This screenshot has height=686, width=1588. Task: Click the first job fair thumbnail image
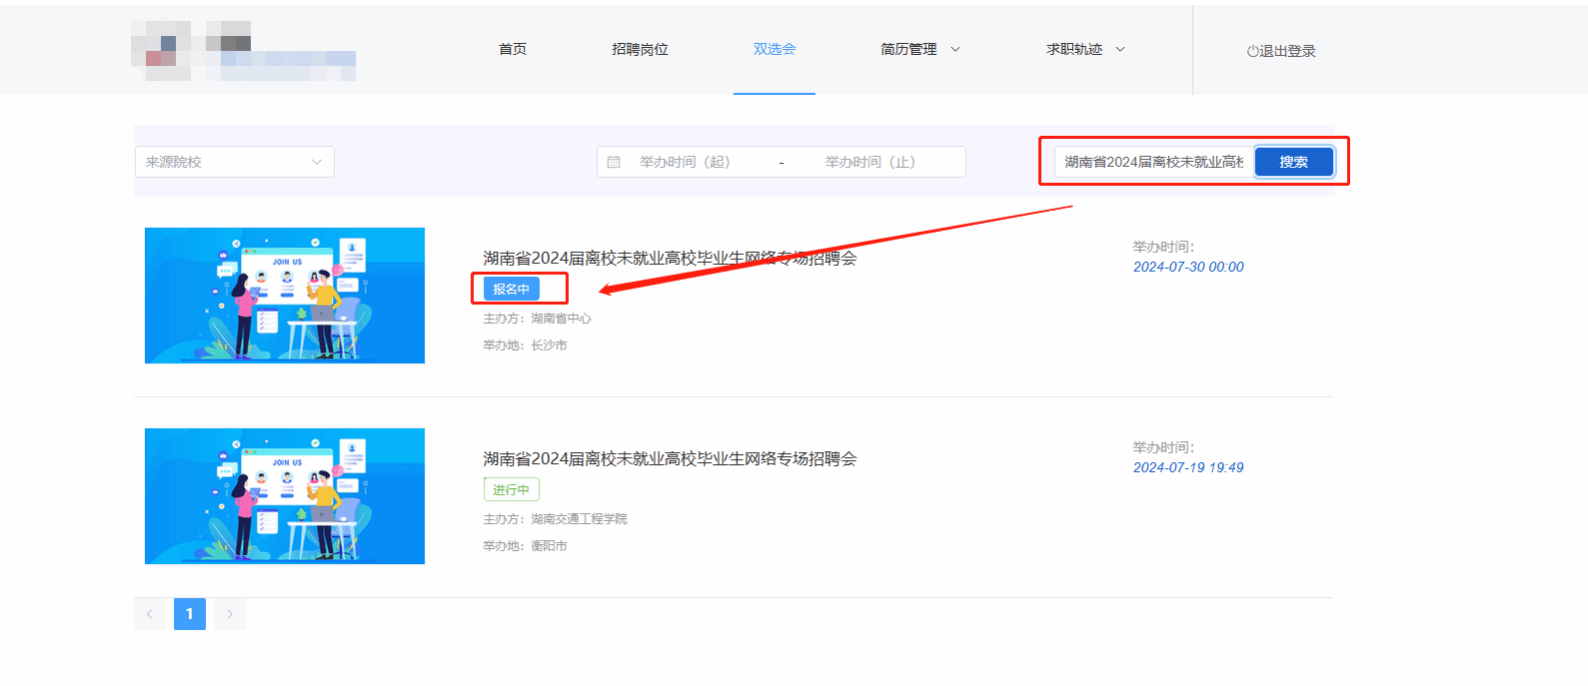click(x=285, y=296)
